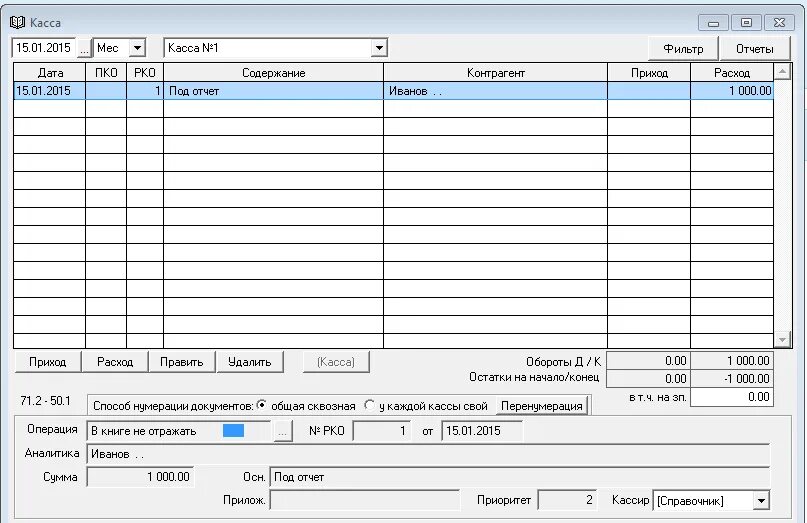807x523 pixels.
Task: Click the 'в т.ч. на зп.' value field
Action: 732,397
